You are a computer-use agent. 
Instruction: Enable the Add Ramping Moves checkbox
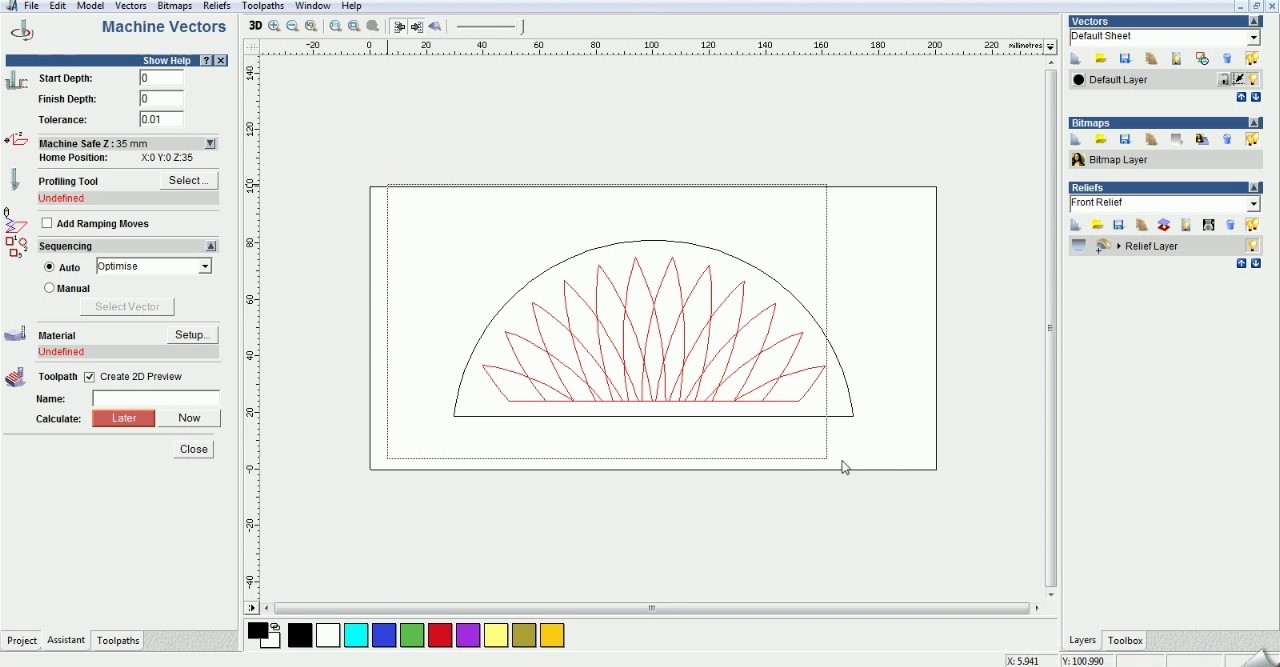point(47,224)
